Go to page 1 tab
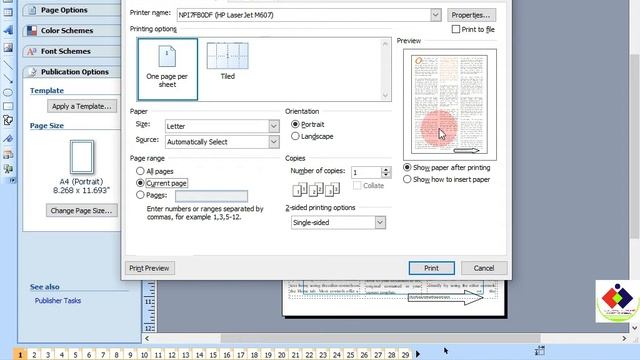This screenshot has width=640, height=360. click(20, 355)
